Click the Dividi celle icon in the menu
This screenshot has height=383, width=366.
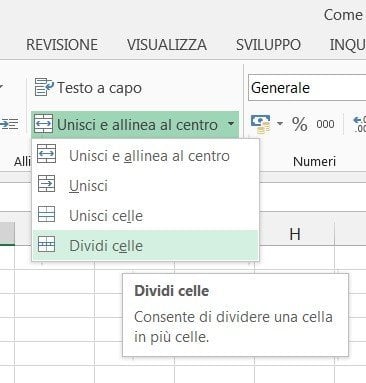[x=47, y=244]
